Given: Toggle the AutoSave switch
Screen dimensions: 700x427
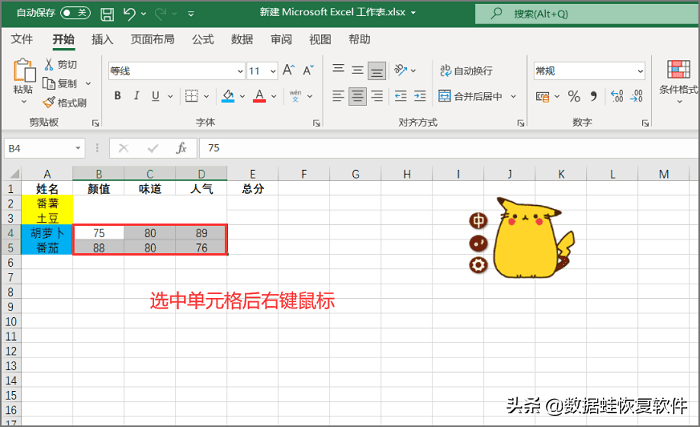Looking at the screenshot, I should (x=75, y=13).
